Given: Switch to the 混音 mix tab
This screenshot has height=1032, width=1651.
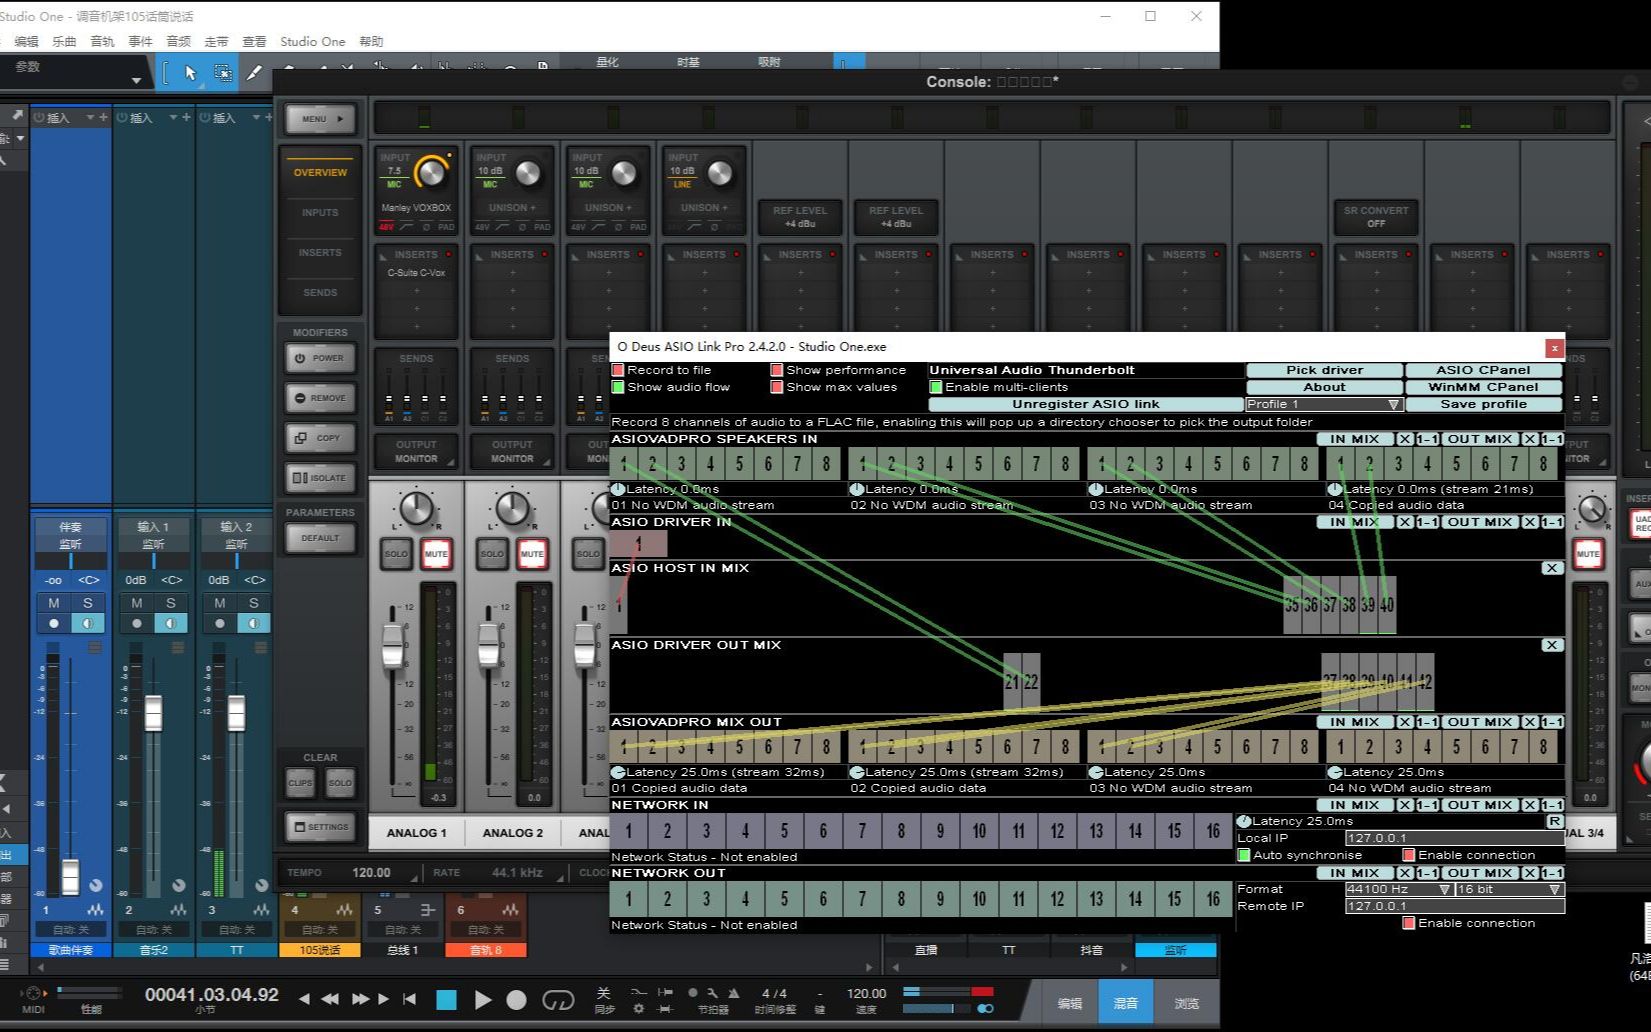Looking at the screenshot, I should pos(1126,1003).
